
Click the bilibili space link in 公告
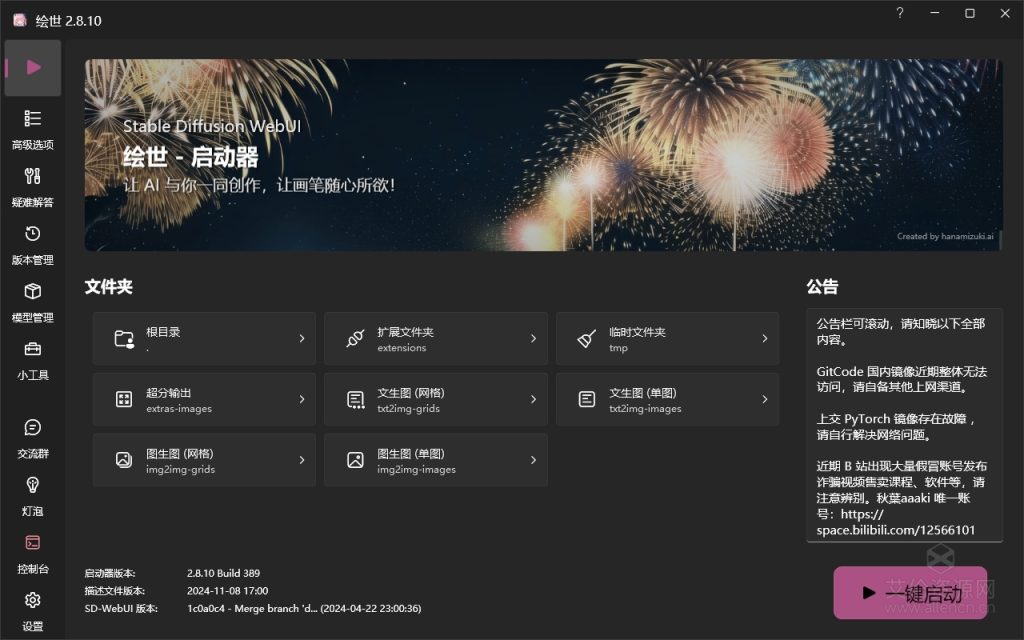895,522
